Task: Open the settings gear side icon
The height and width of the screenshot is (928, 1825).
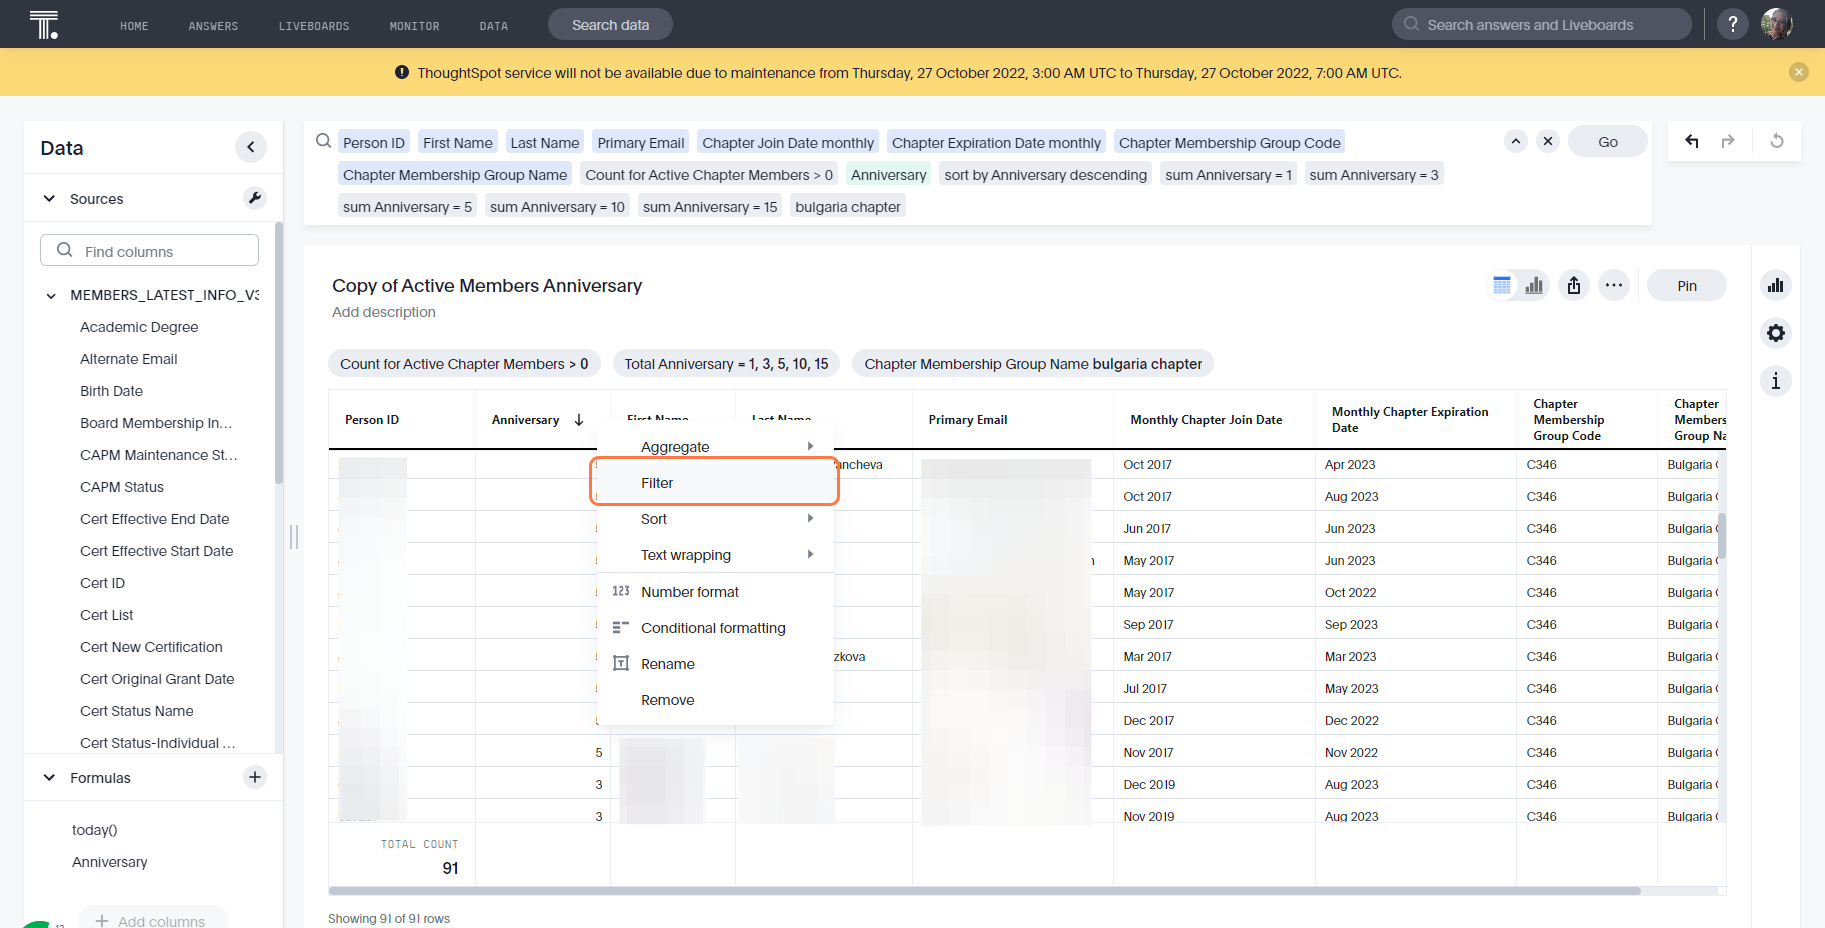Action: [1776, 333]
